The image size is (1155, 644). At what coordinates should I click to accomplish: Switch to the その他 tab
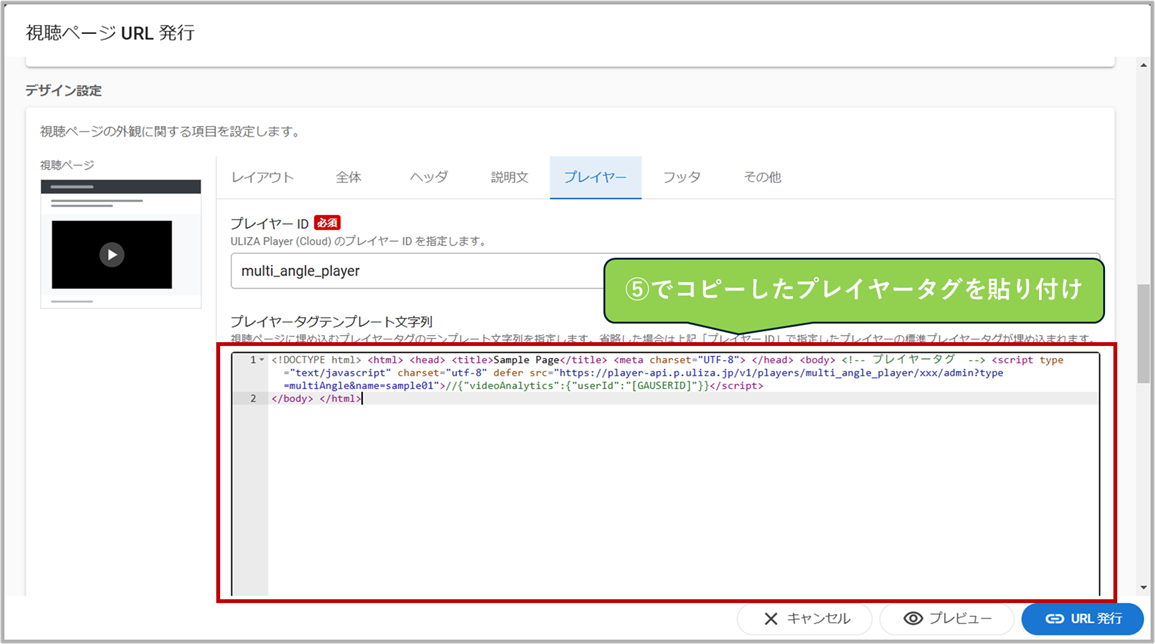coord(762,178)
